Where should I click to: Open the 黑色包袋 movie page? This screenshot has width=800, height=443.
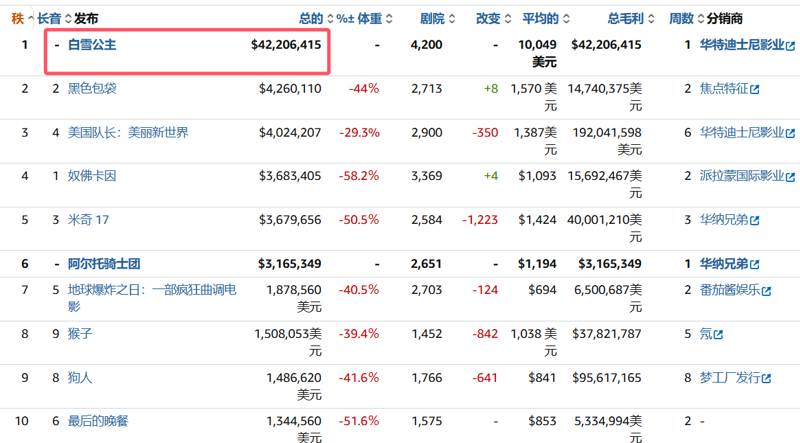(92, 88)
